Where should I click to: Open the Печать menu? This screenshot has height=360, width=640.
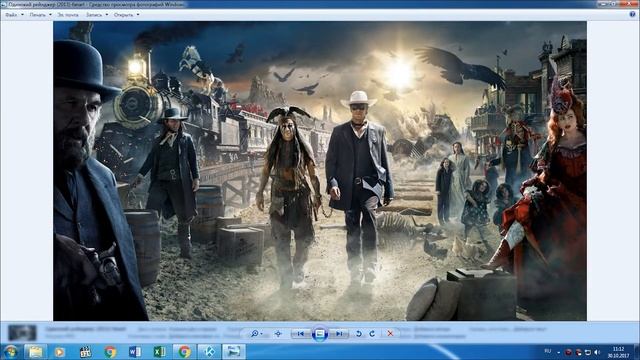[x=38, y=15]
